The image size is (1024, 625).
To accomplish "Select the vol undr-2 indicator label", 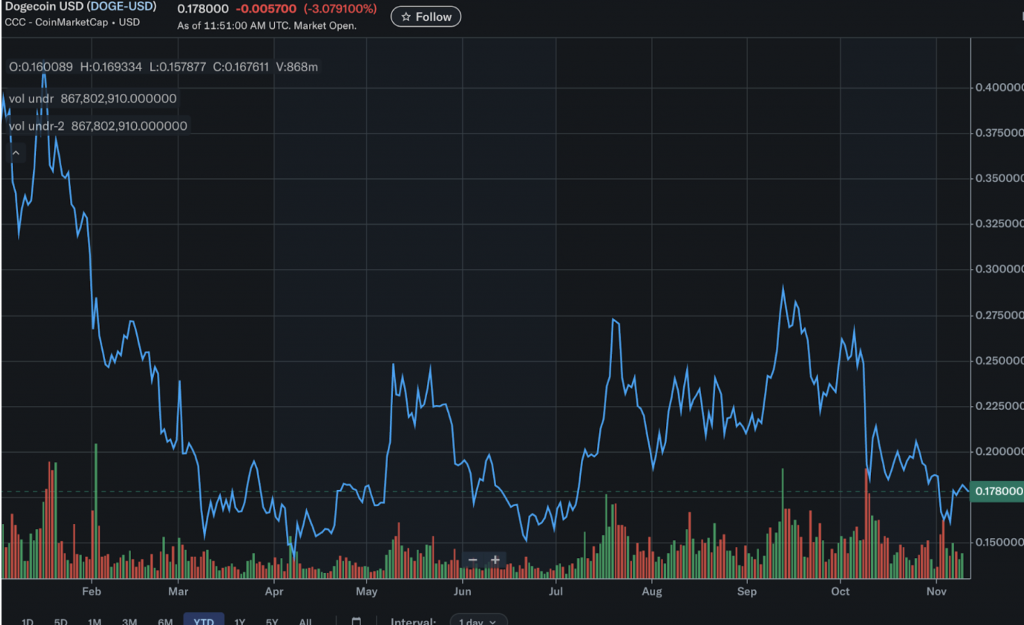I will point(36,126).
